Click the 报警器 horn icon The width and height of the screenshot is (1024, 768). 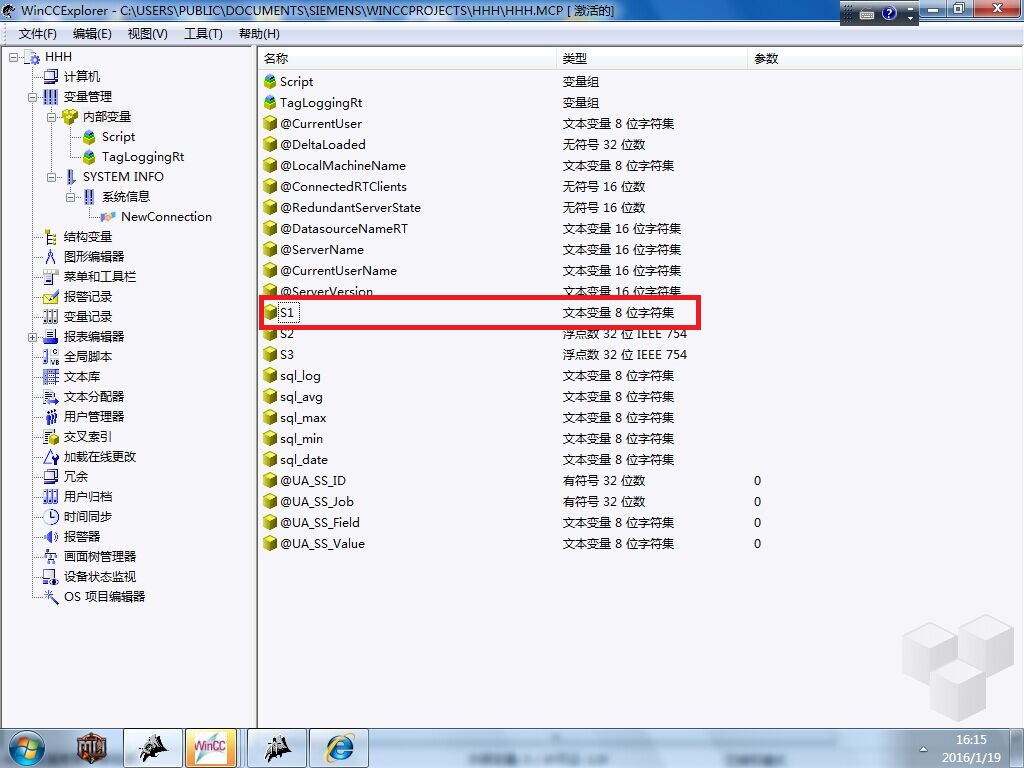[x=50, y=537]
